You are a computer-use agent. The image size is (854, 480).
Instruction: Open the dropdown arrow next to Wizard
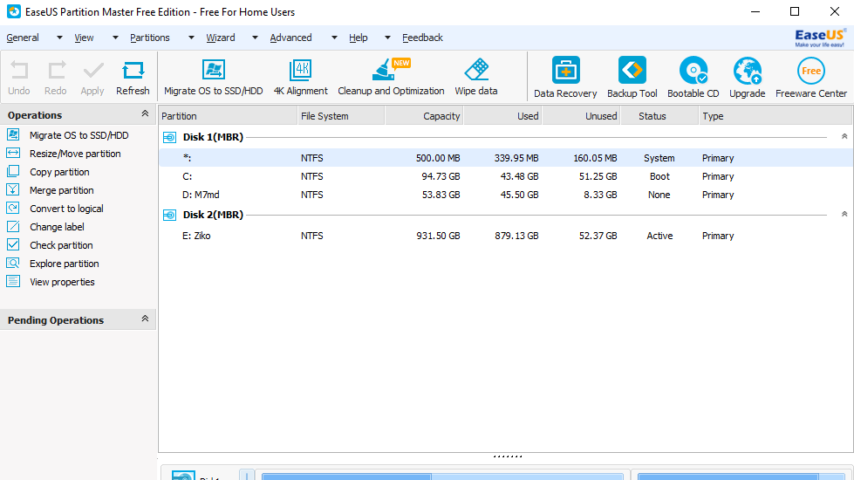pyautogui.click(x=254, y=38)
